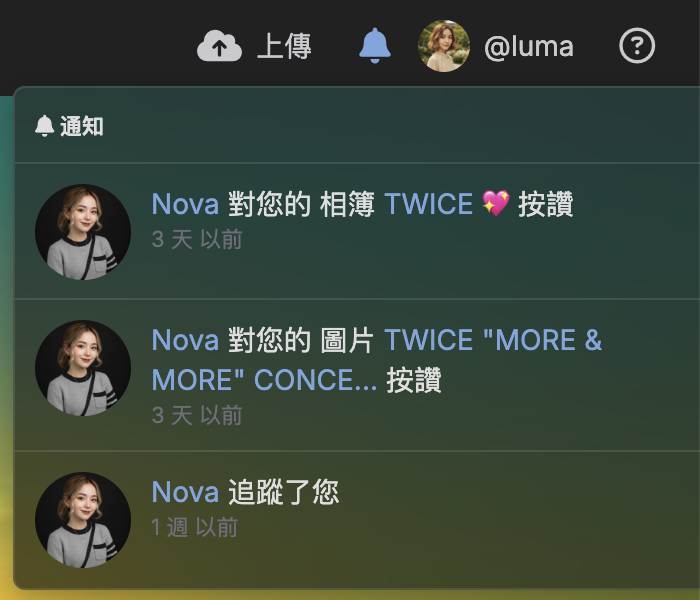The image size is (700, 600).
Task: Open the TWICE "MORE & MORE" CONCE... image link
Action: pyautogui.click(x=377, y=360)
